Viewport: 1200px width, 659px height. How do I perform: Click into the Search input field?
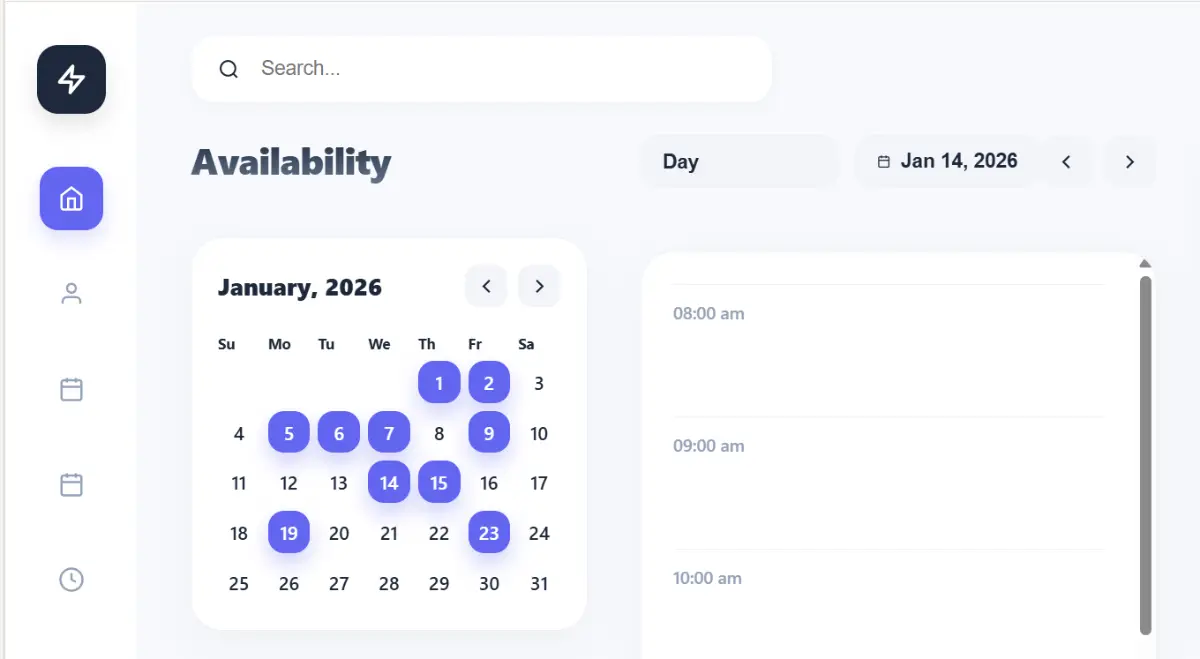pos(500,69)
